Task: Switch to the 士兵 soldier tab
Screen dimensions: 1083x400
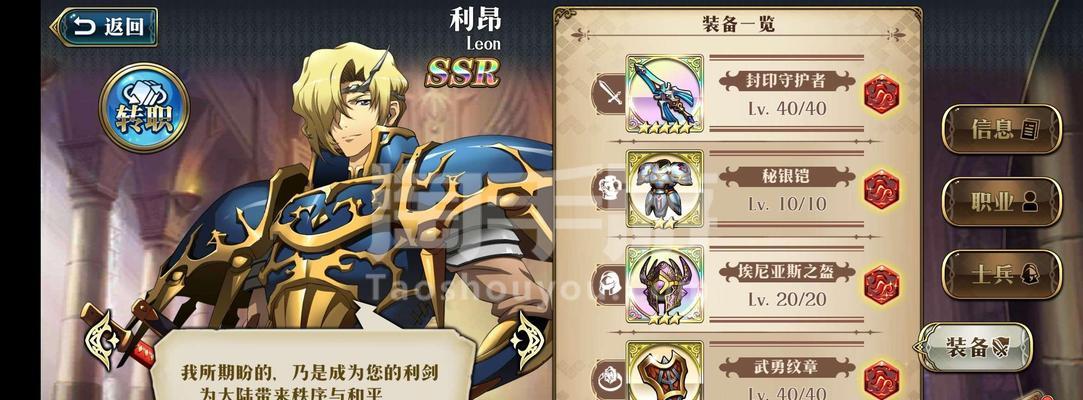Action: 1001,274
